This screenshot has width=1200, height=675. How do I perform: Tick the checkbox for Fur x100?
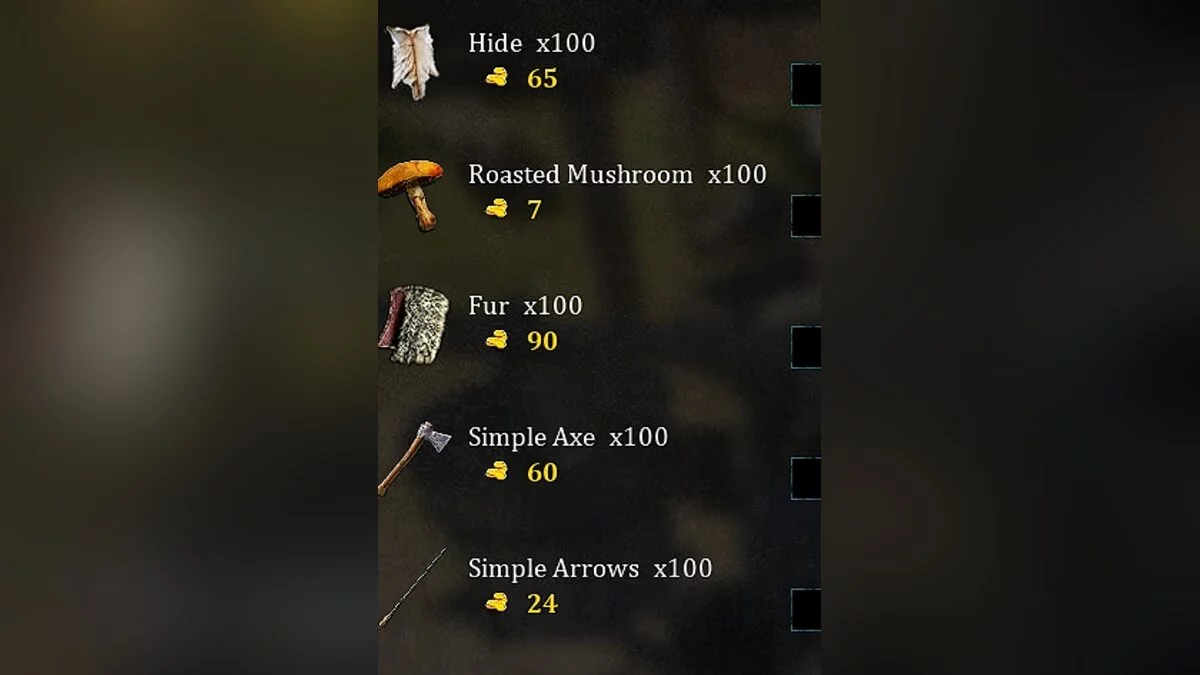coord(806,346)
